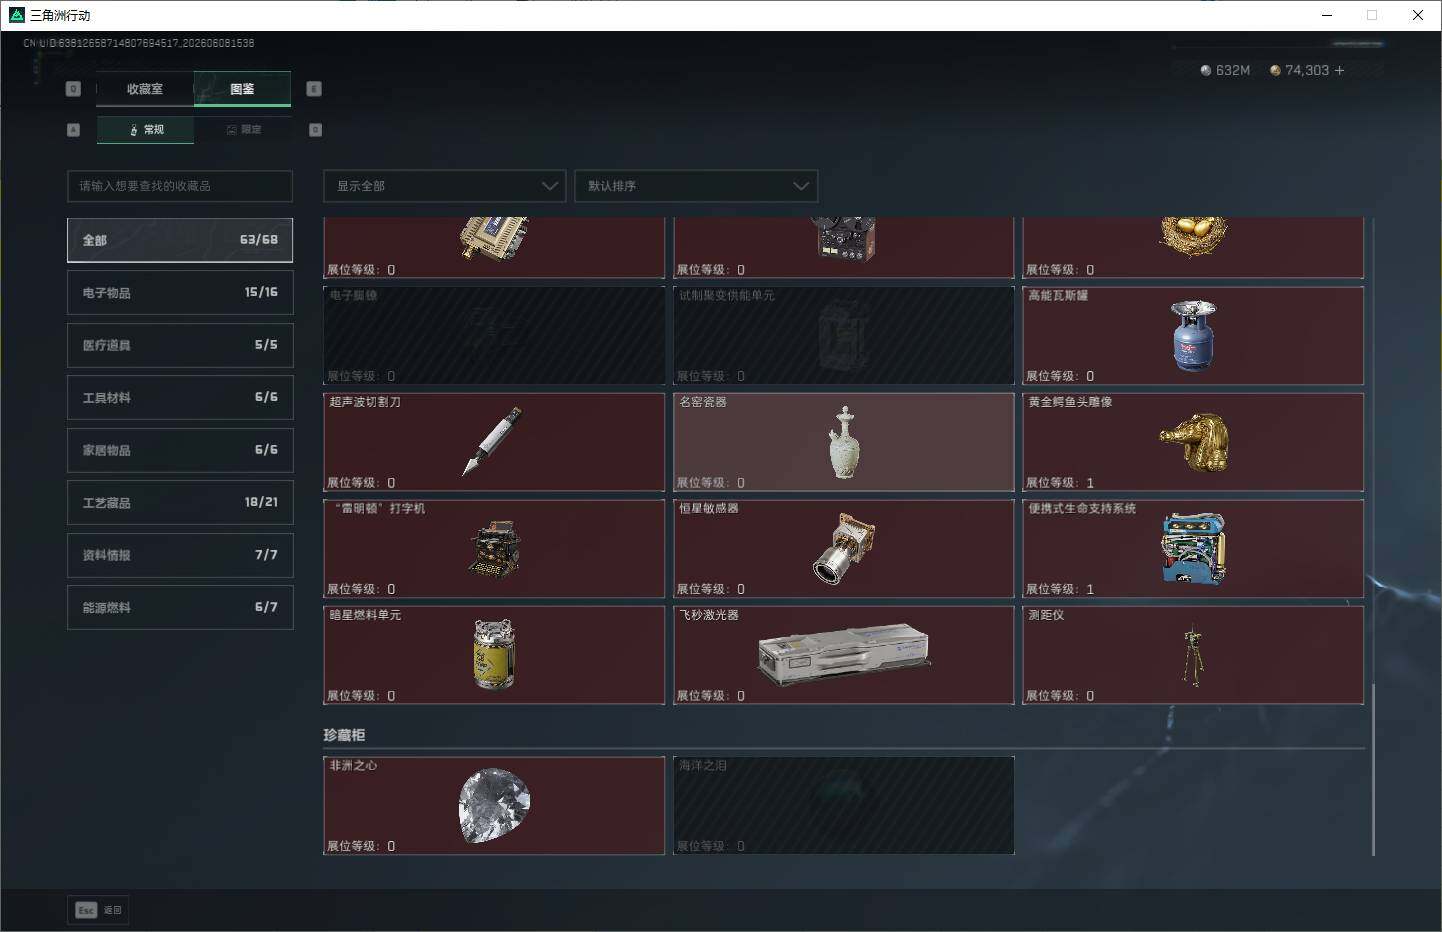Click the CN UID text string
The image size is (1442, 932).
[x=139, y=43]
